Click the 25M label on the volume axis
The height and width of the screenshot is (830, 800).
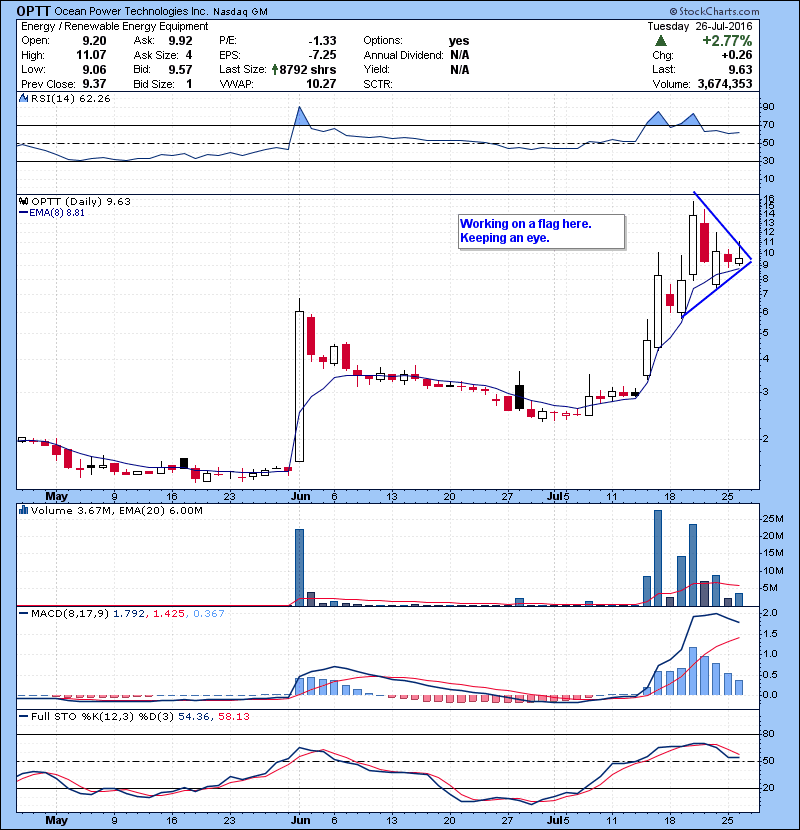(773, 519)
